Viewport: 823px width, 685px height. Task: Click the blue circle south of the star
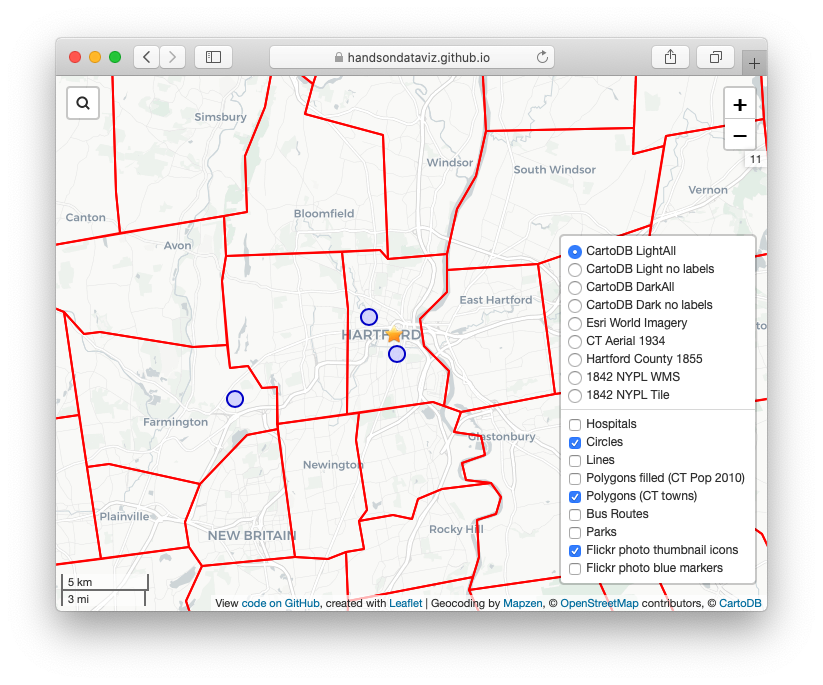397,354
